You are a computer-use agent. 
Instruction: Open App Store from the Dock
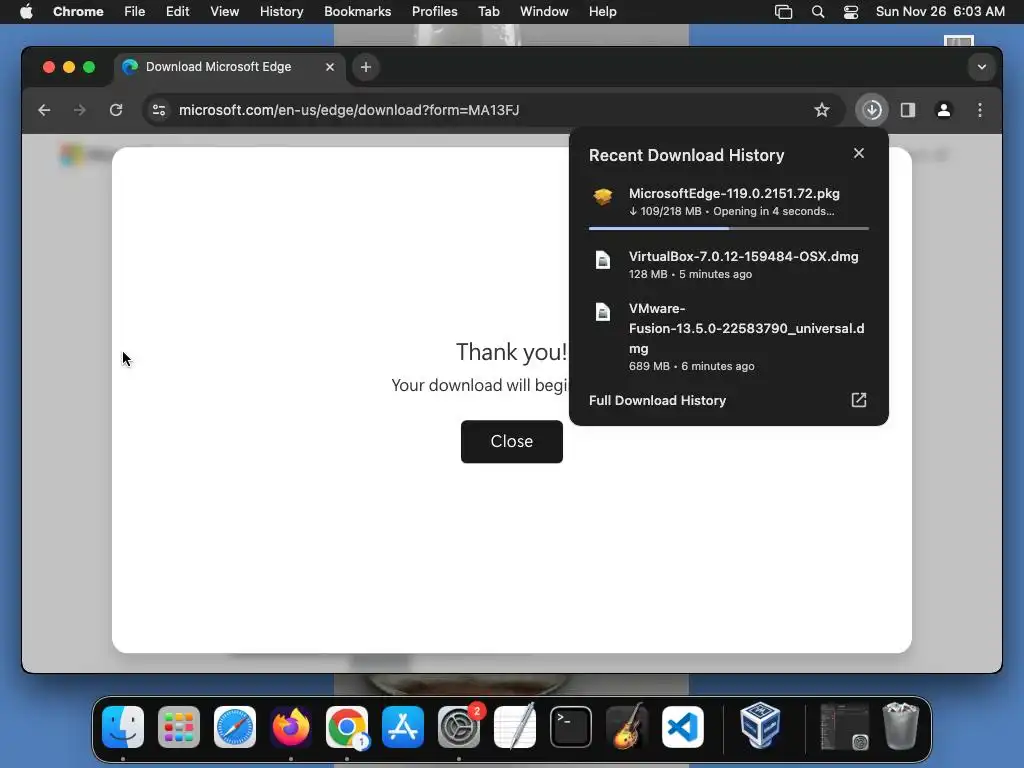403,727
